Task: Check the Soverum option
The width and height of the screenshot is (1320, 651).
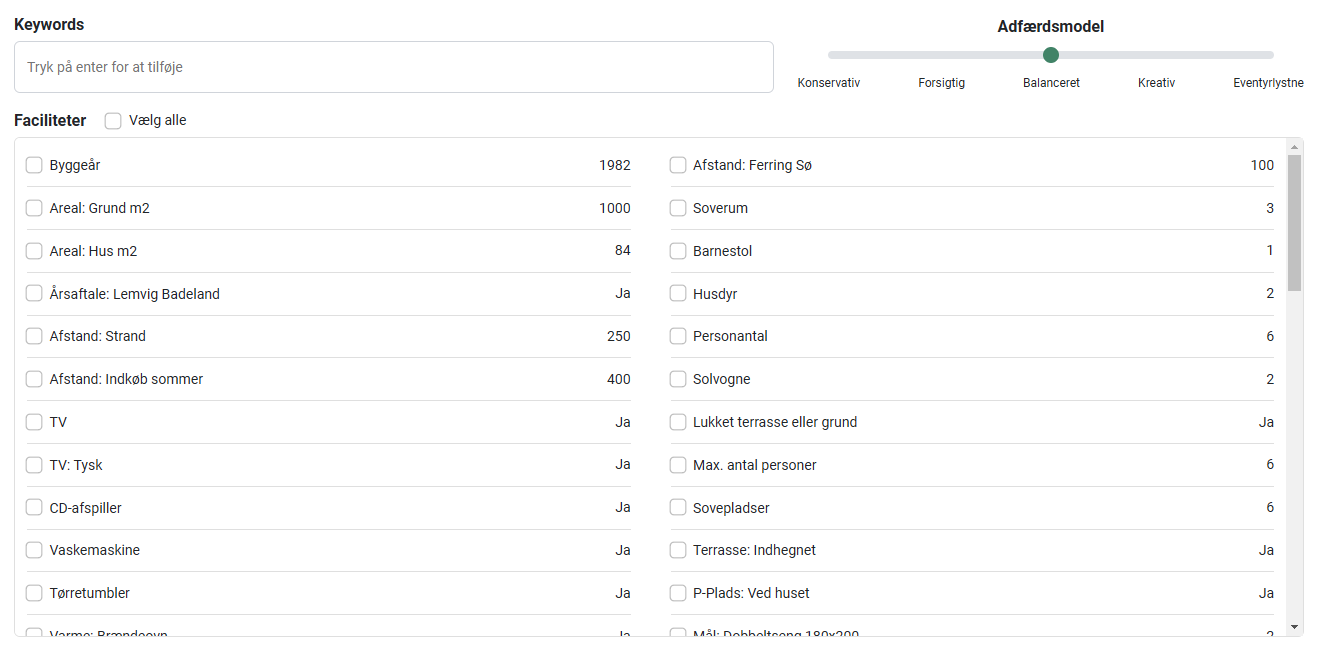Action: point(678,208)
